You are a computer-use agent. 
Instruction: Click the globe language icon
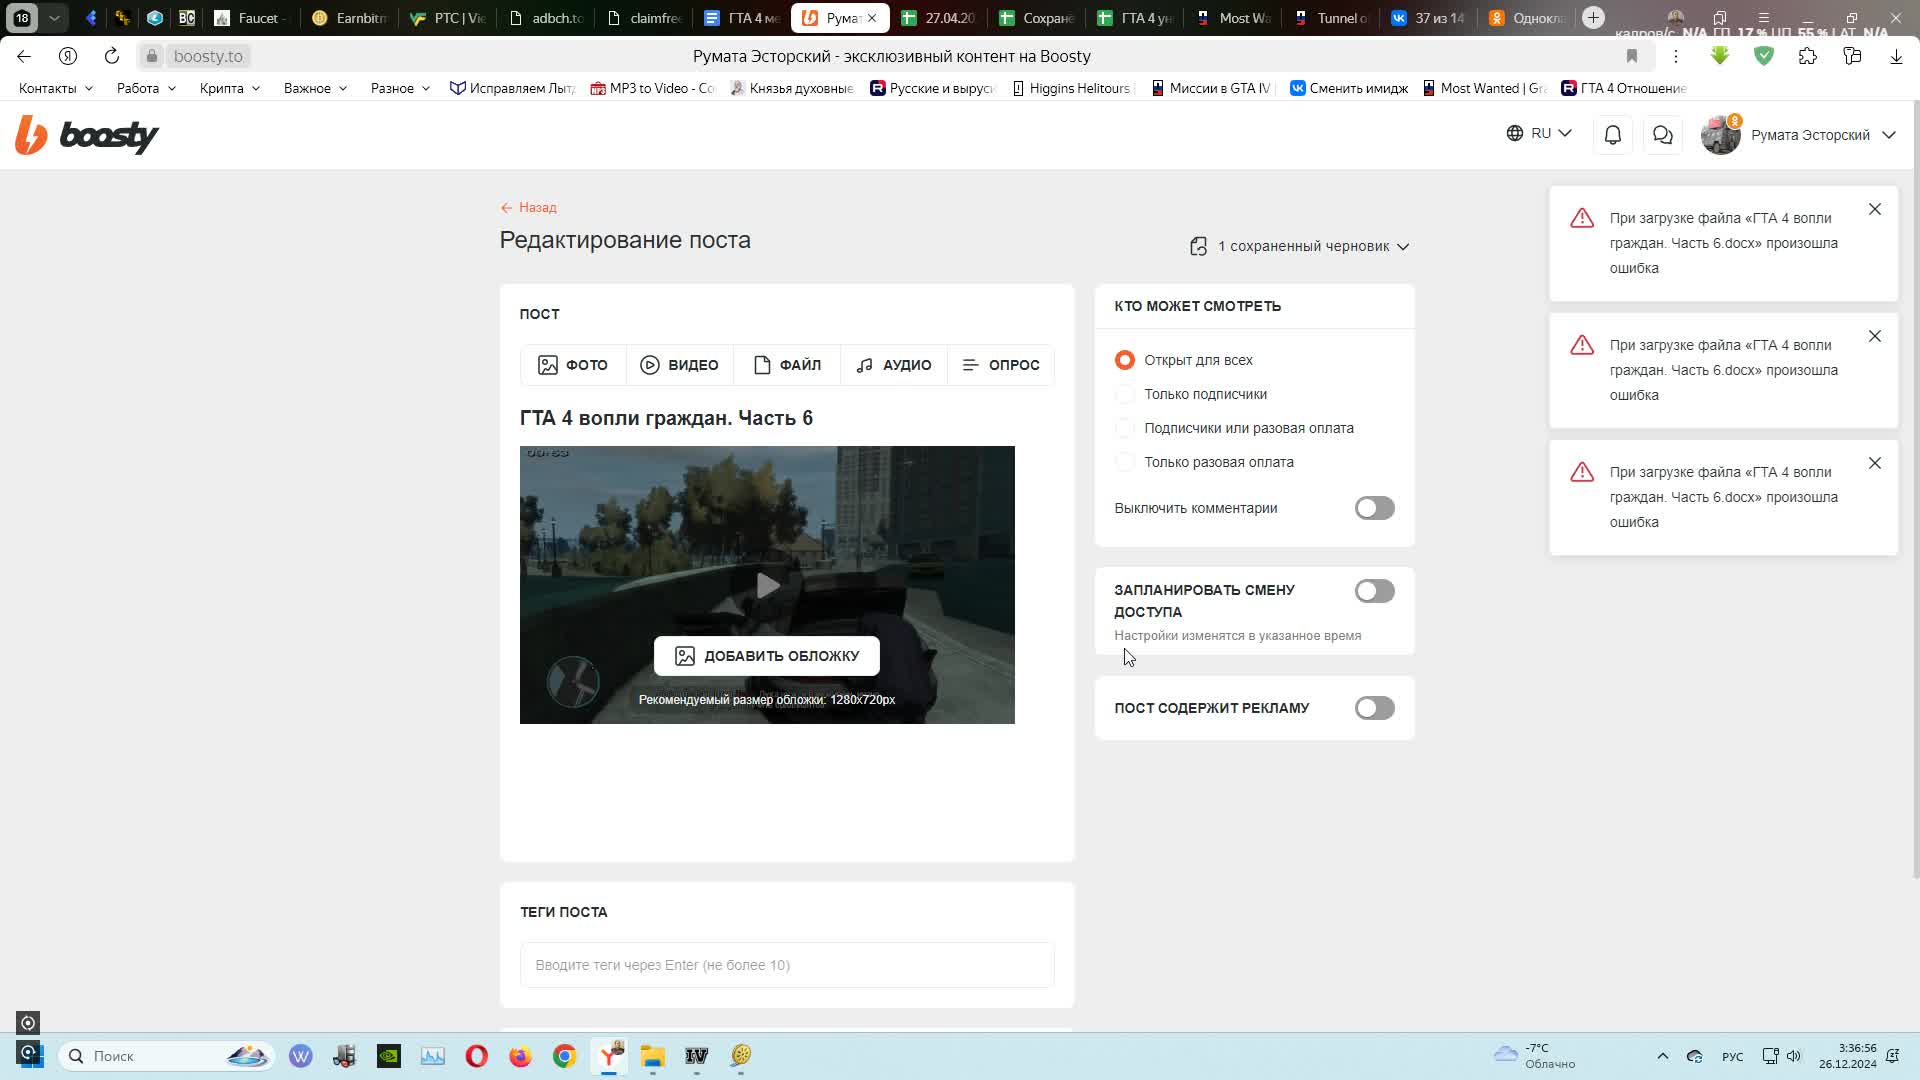pos(1515,133)
